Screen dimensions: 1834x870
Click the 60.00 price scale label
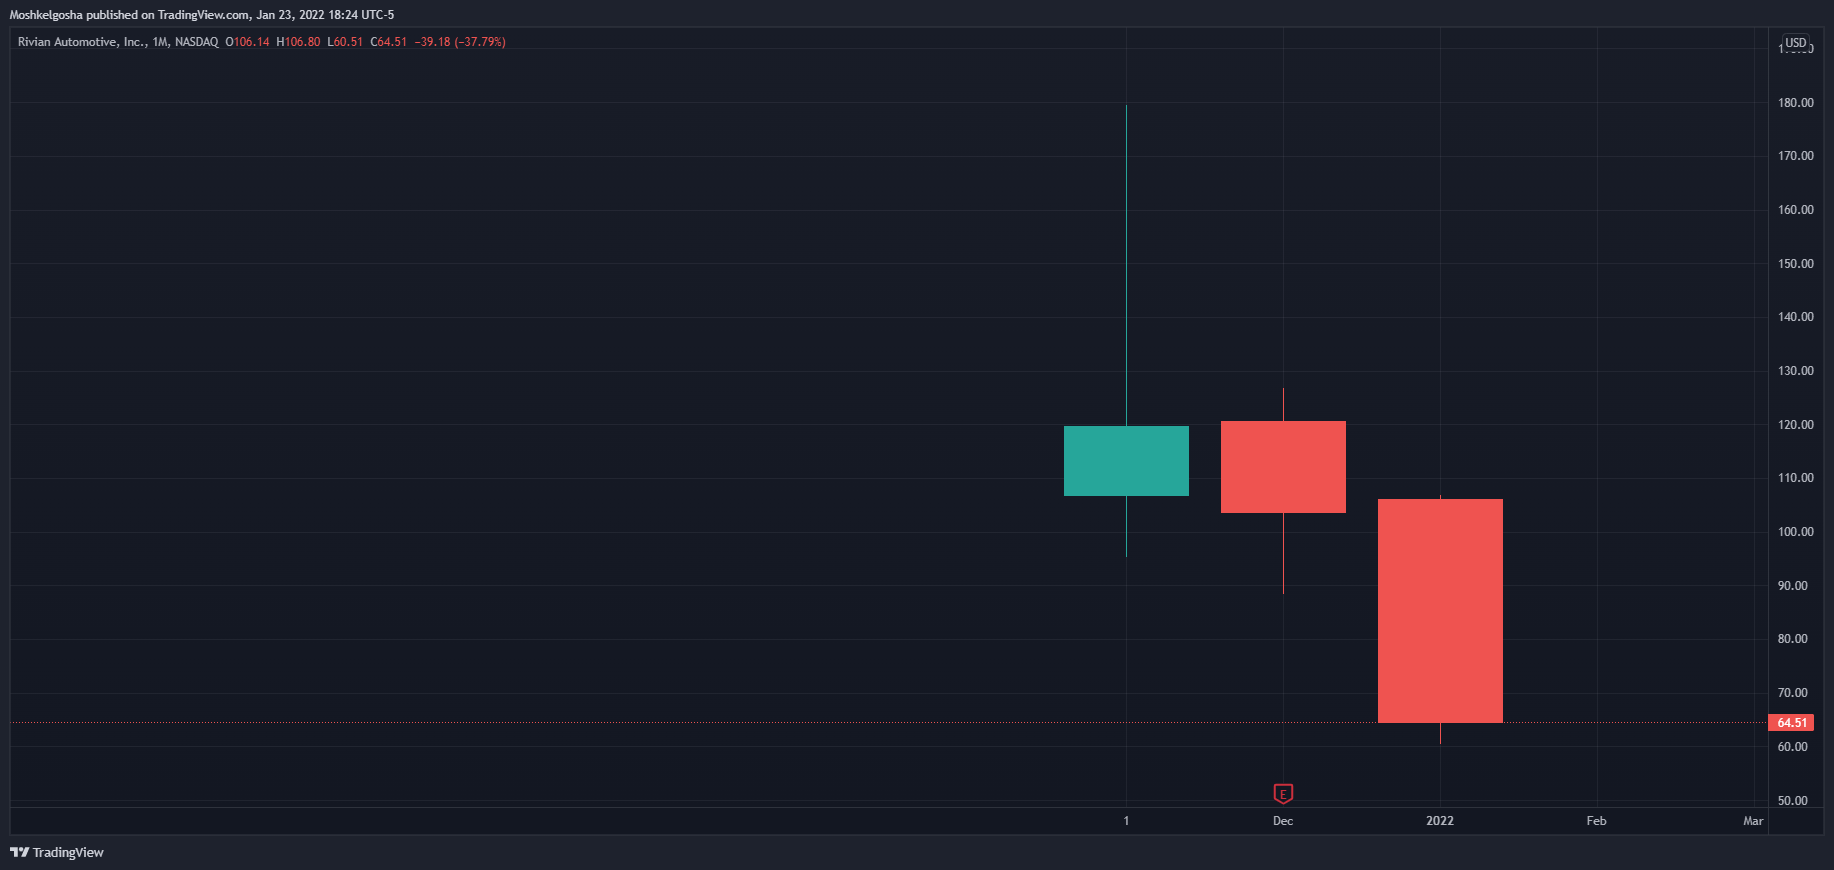(1793, 747)
